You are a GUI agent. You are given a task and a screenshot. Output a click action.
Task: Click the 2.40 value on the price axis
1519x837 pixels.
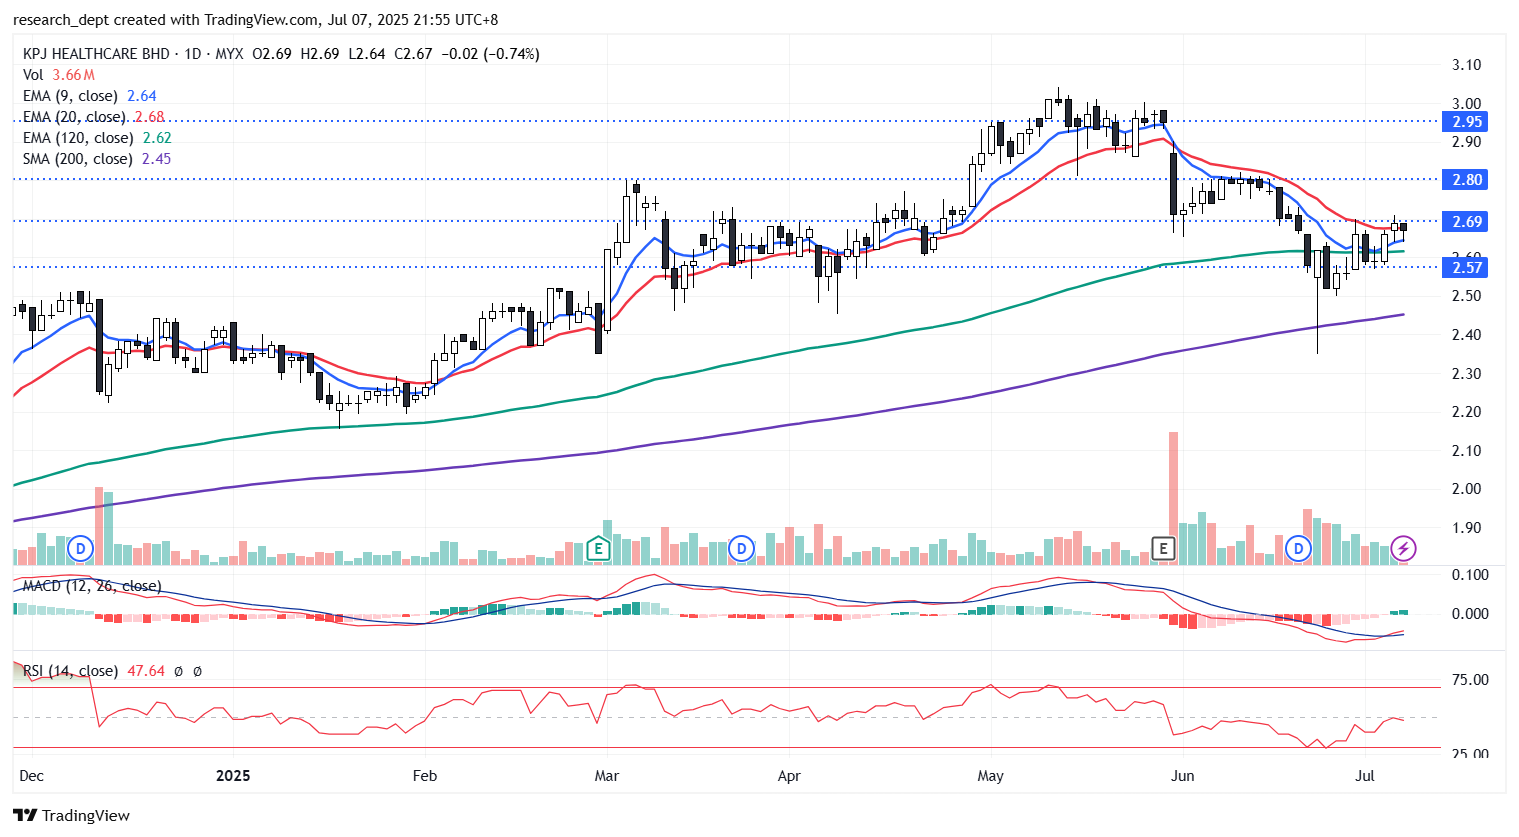coord(1467,335)
